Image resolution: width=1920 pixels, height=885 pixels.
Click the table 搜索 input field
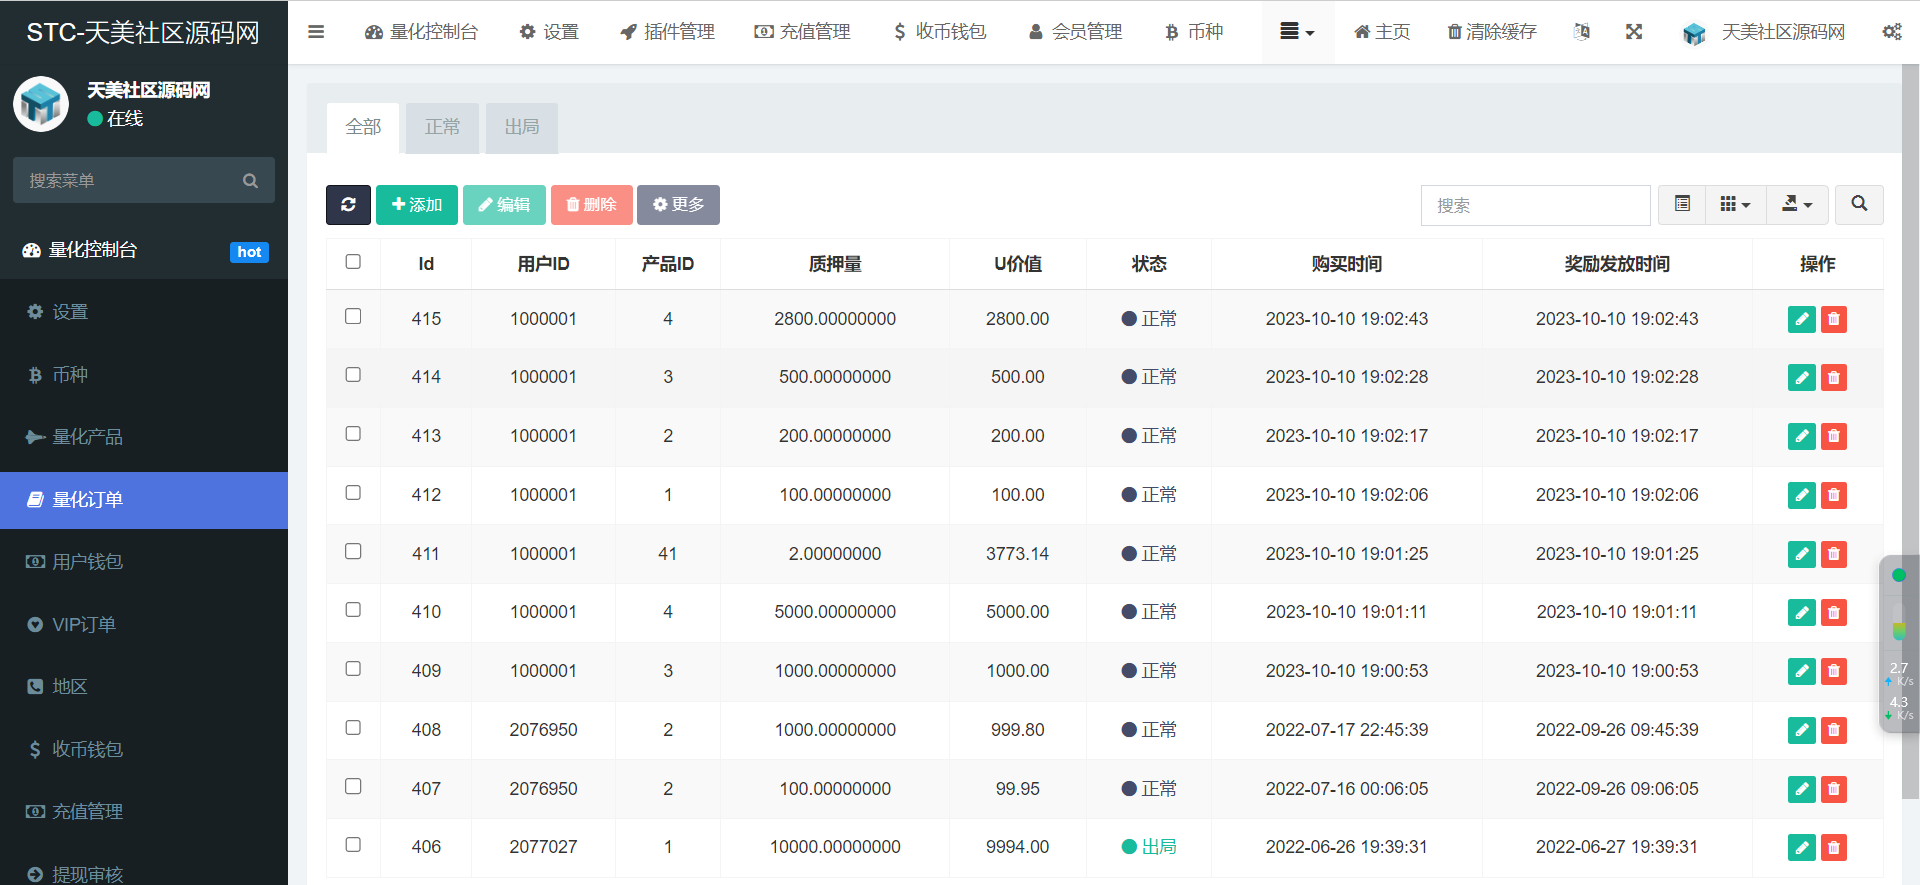click(1535, 205)
